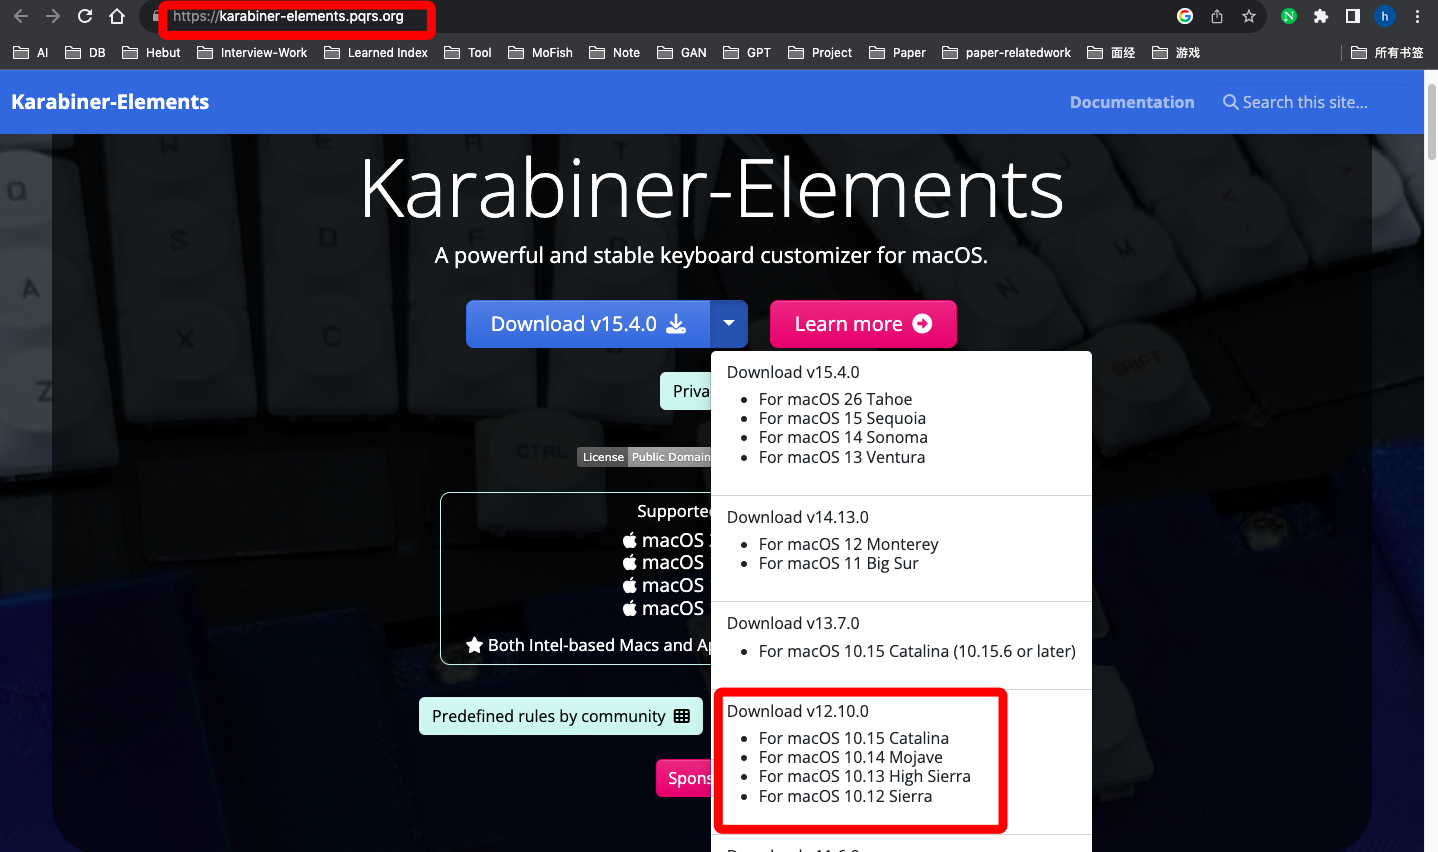This screenshot has height=852, width=1438.
Task: Open the Note bookmark folder
Action: [x=615, y=52]
